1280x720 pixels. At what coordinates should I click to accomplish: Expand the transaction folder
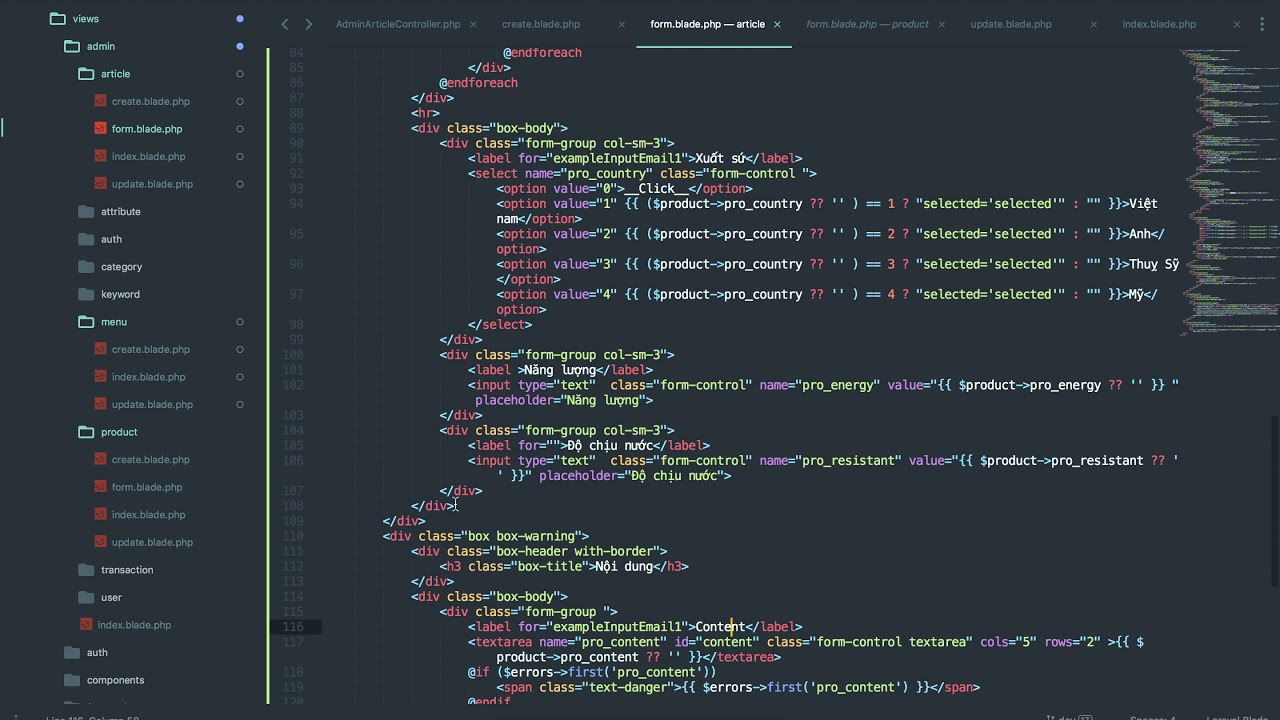(116, 570)
